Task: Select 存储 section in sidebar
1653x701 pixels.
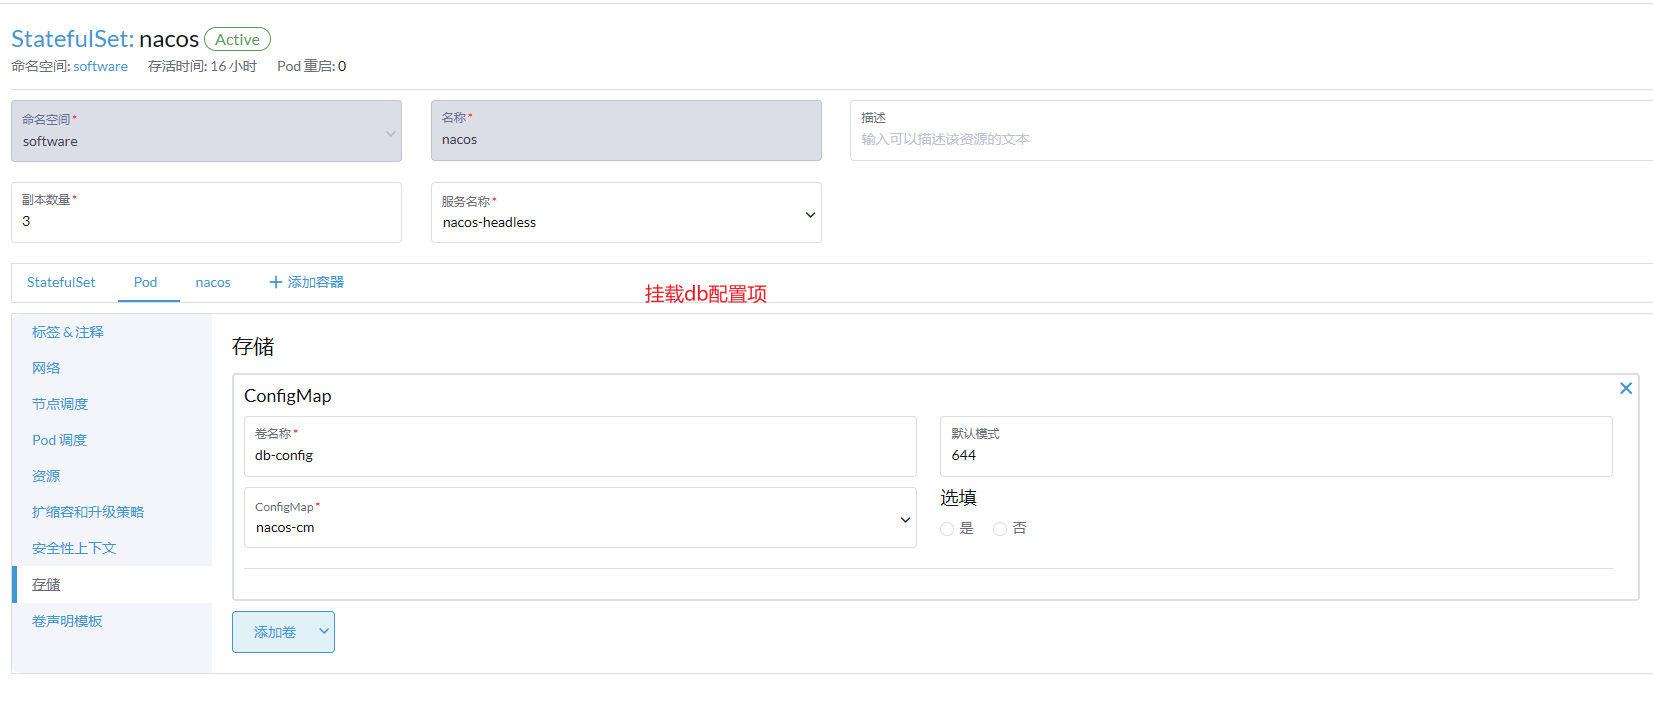Action: click(x=46, y=584)
